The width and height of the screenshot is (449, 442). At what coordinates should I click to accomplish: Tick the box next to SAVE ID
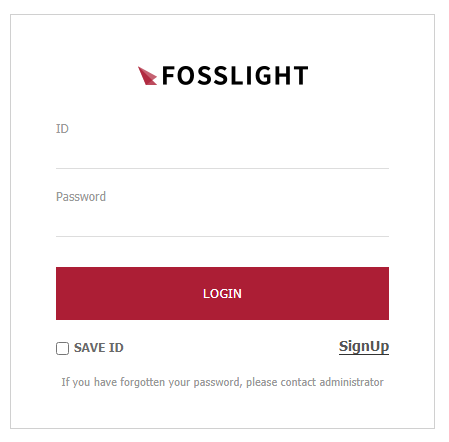[x=62, y=348]
